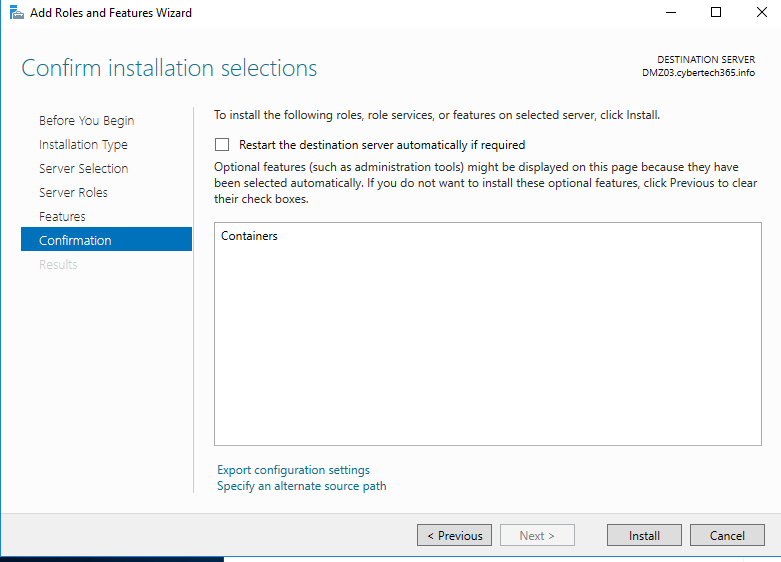The image size is (781, 562).
Task: Cancel the Add Roles and Features Wizard
Action: (727, 536)
